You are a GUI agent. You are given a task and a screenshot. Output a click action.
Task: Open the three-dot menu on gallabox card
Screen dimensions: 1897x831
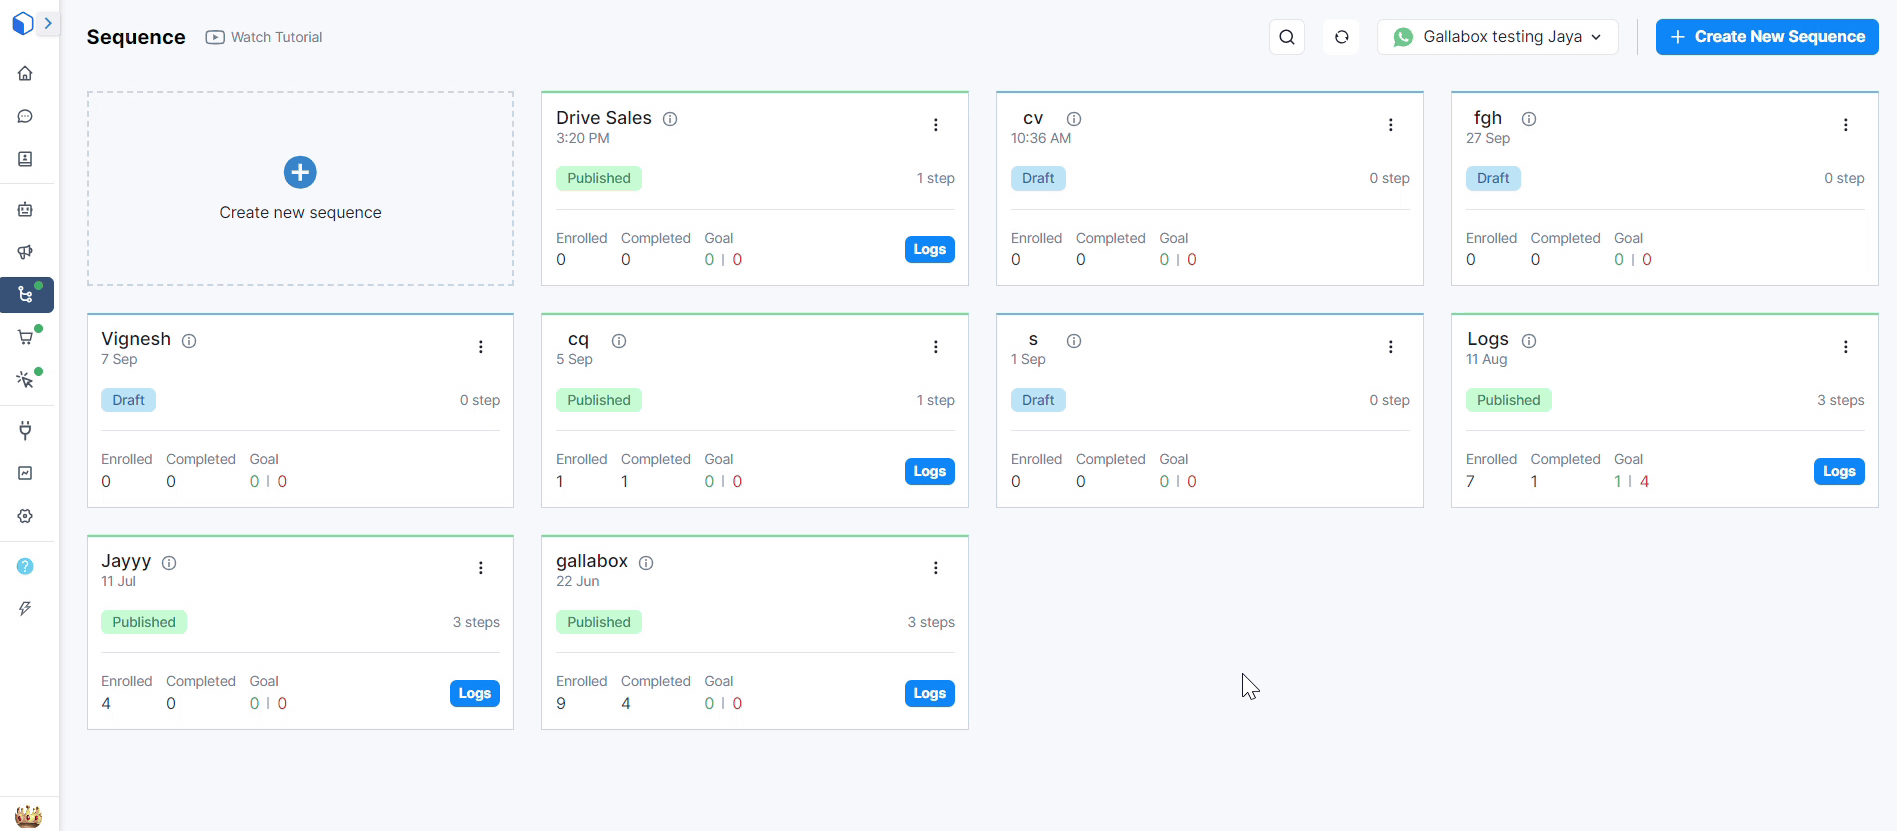pos(935,568)
